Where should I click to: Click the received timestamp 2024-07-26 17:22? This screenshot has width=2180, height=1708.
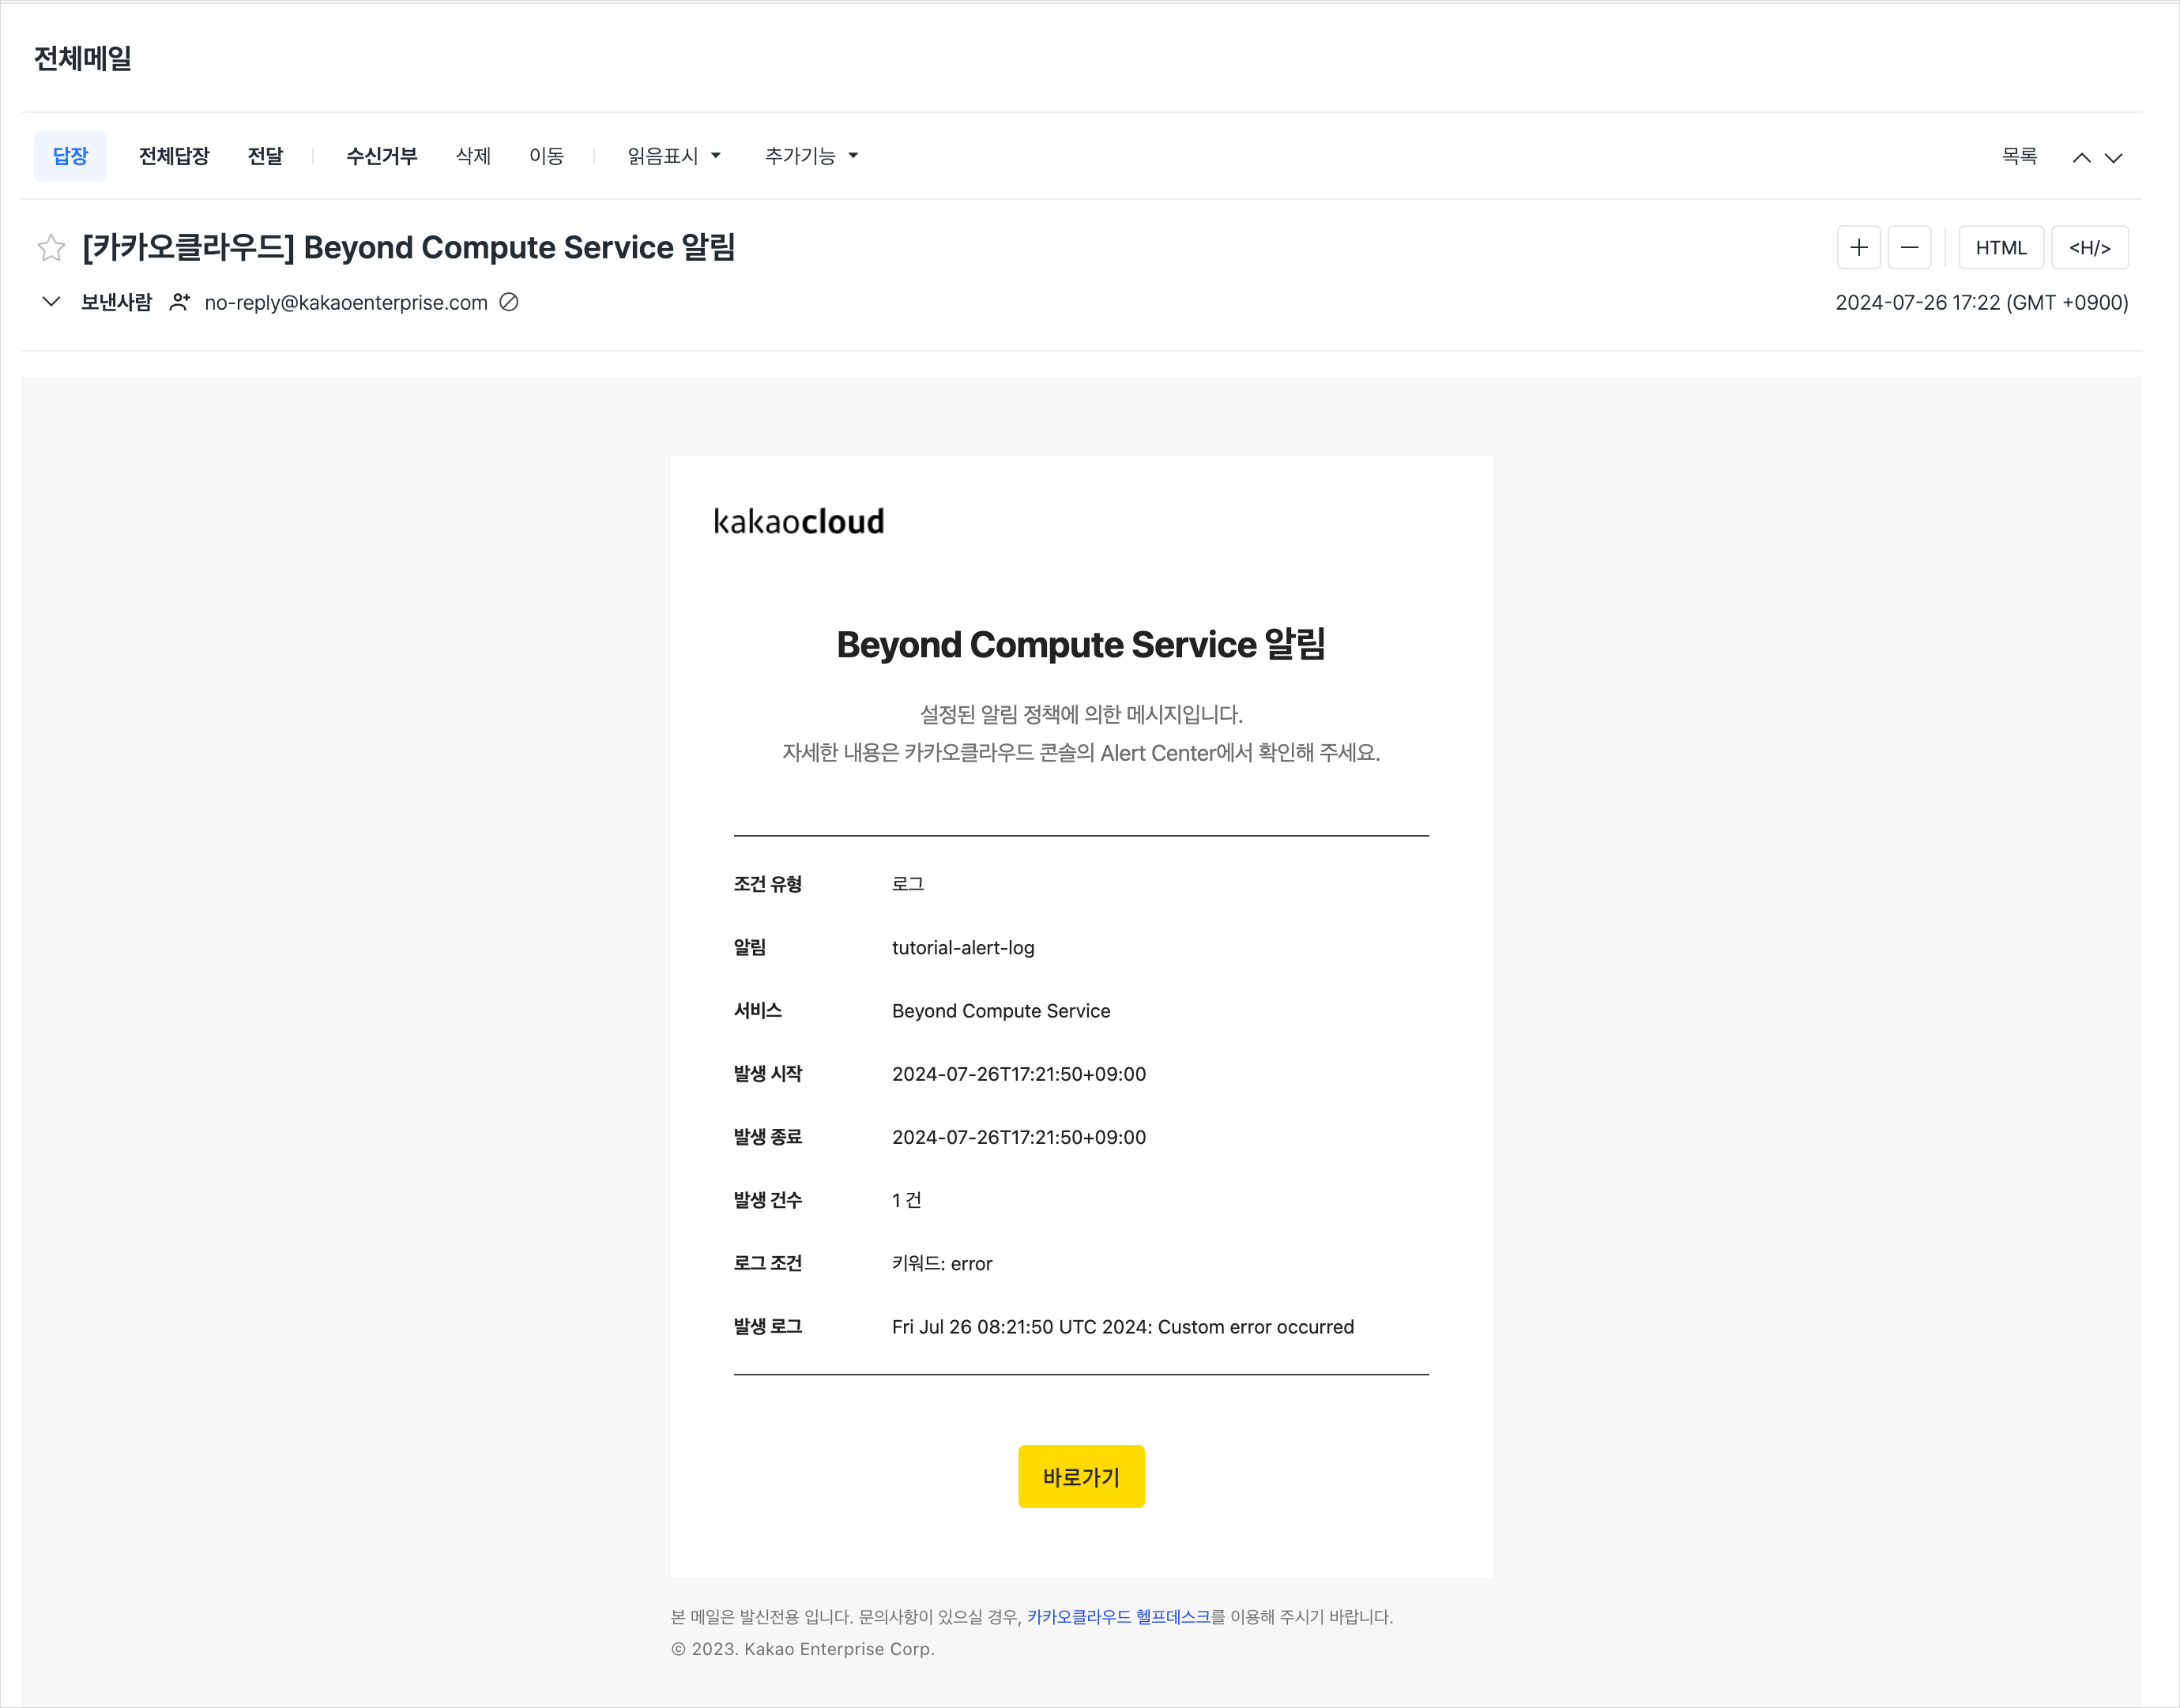[1982, 302]
